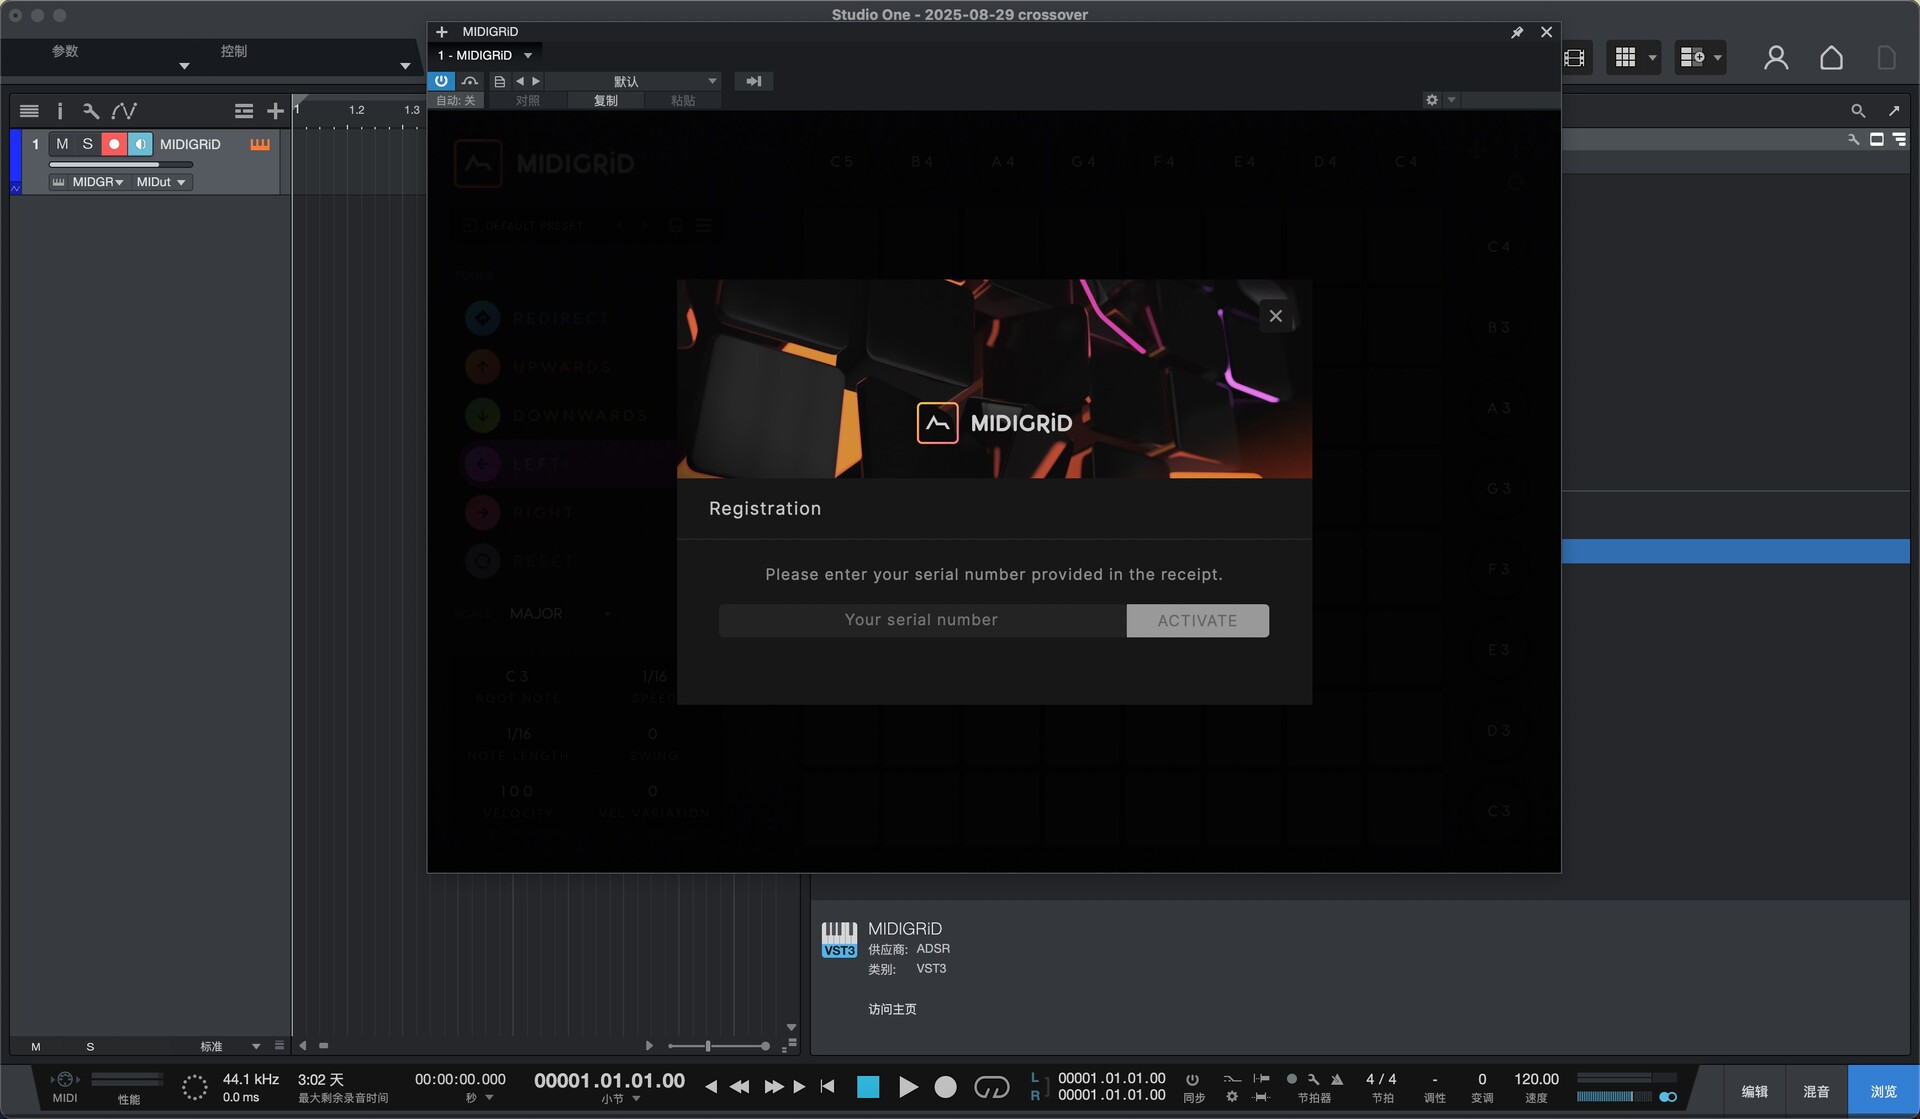The height and width of the screenshot is (1119, 1920).
Task: Close the MIDIGRiD registration dialog
Action: pos(1275,316)
